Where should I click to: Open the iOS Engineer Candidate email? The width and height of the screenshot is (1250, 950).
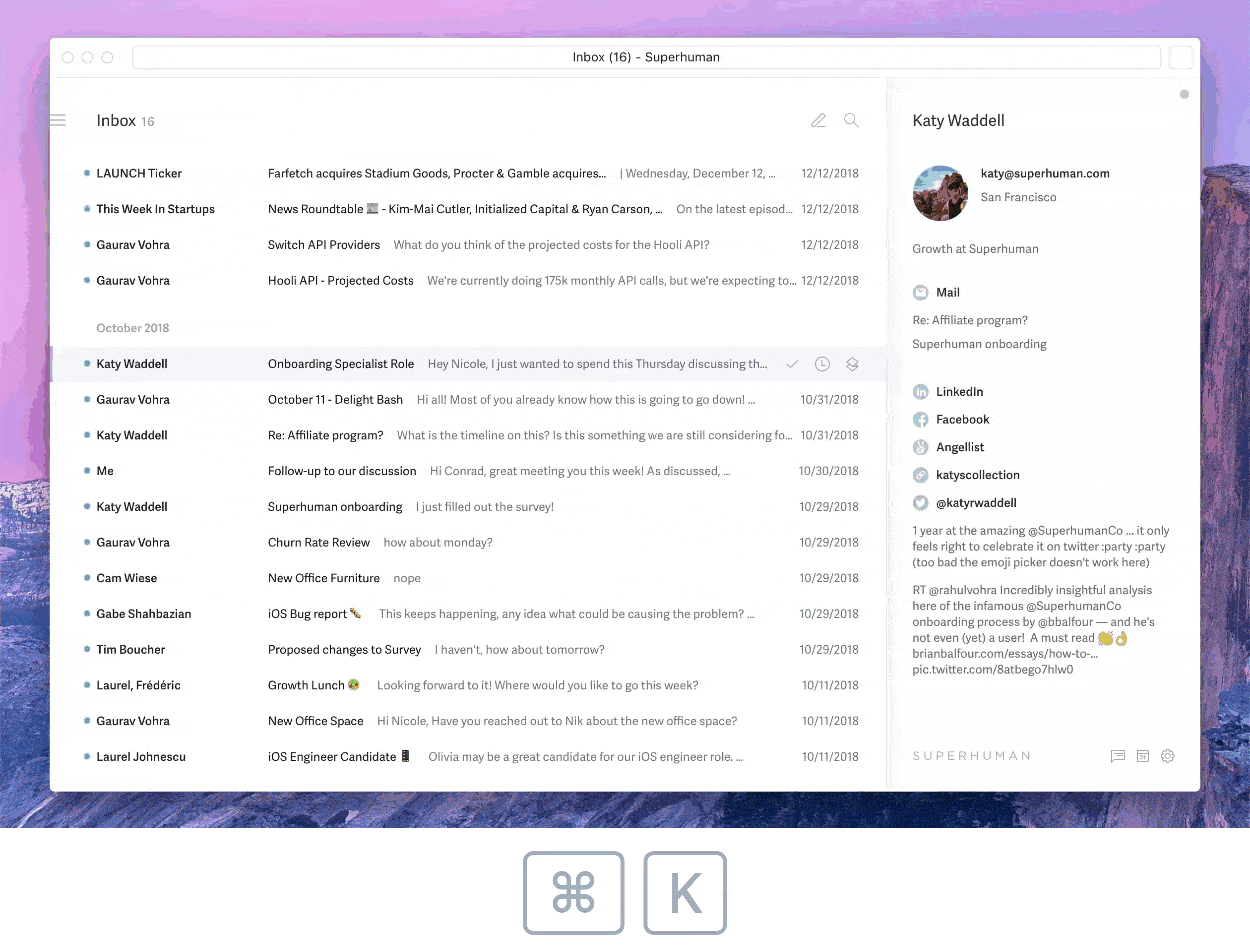tap(468, 757)
